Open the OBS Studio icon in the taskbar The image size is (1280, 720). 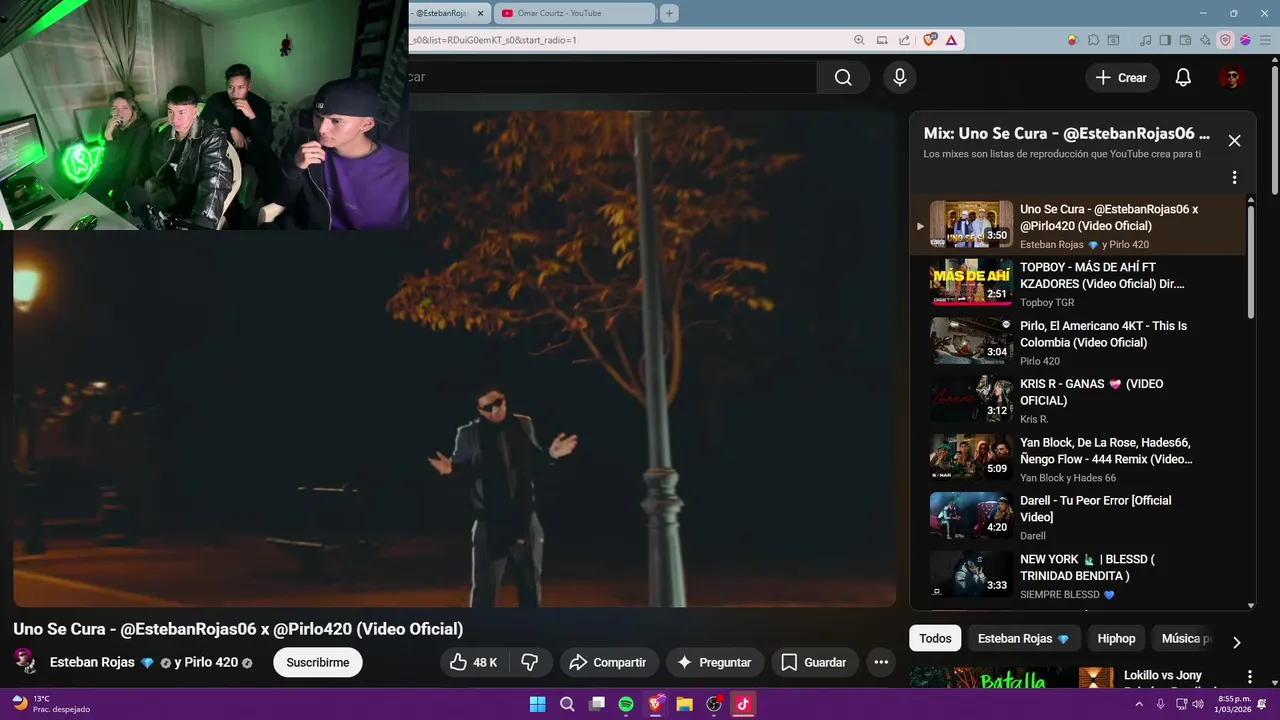coord(714,704)
